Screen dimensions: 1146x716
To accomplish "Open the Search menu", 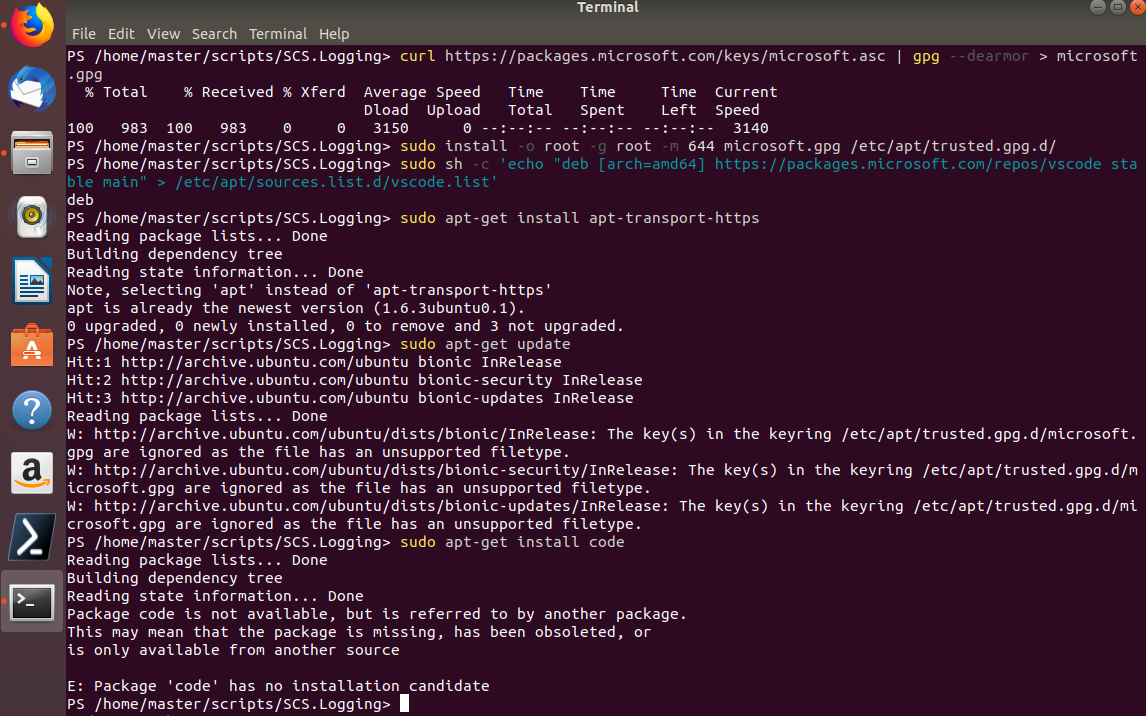I will coord(214,33).
